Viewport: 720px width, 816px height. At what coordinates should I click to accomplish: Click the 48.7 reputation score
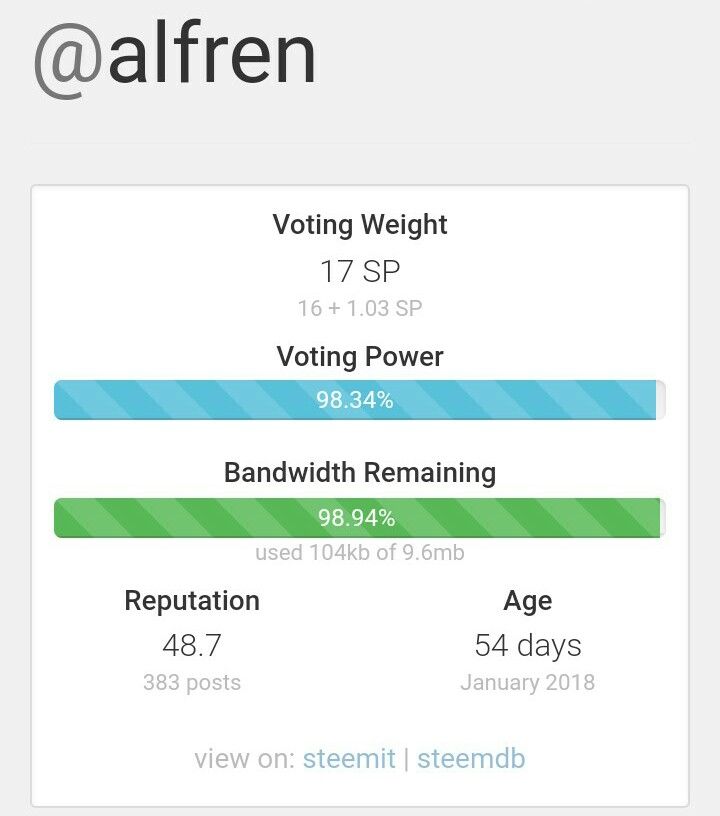192,646
